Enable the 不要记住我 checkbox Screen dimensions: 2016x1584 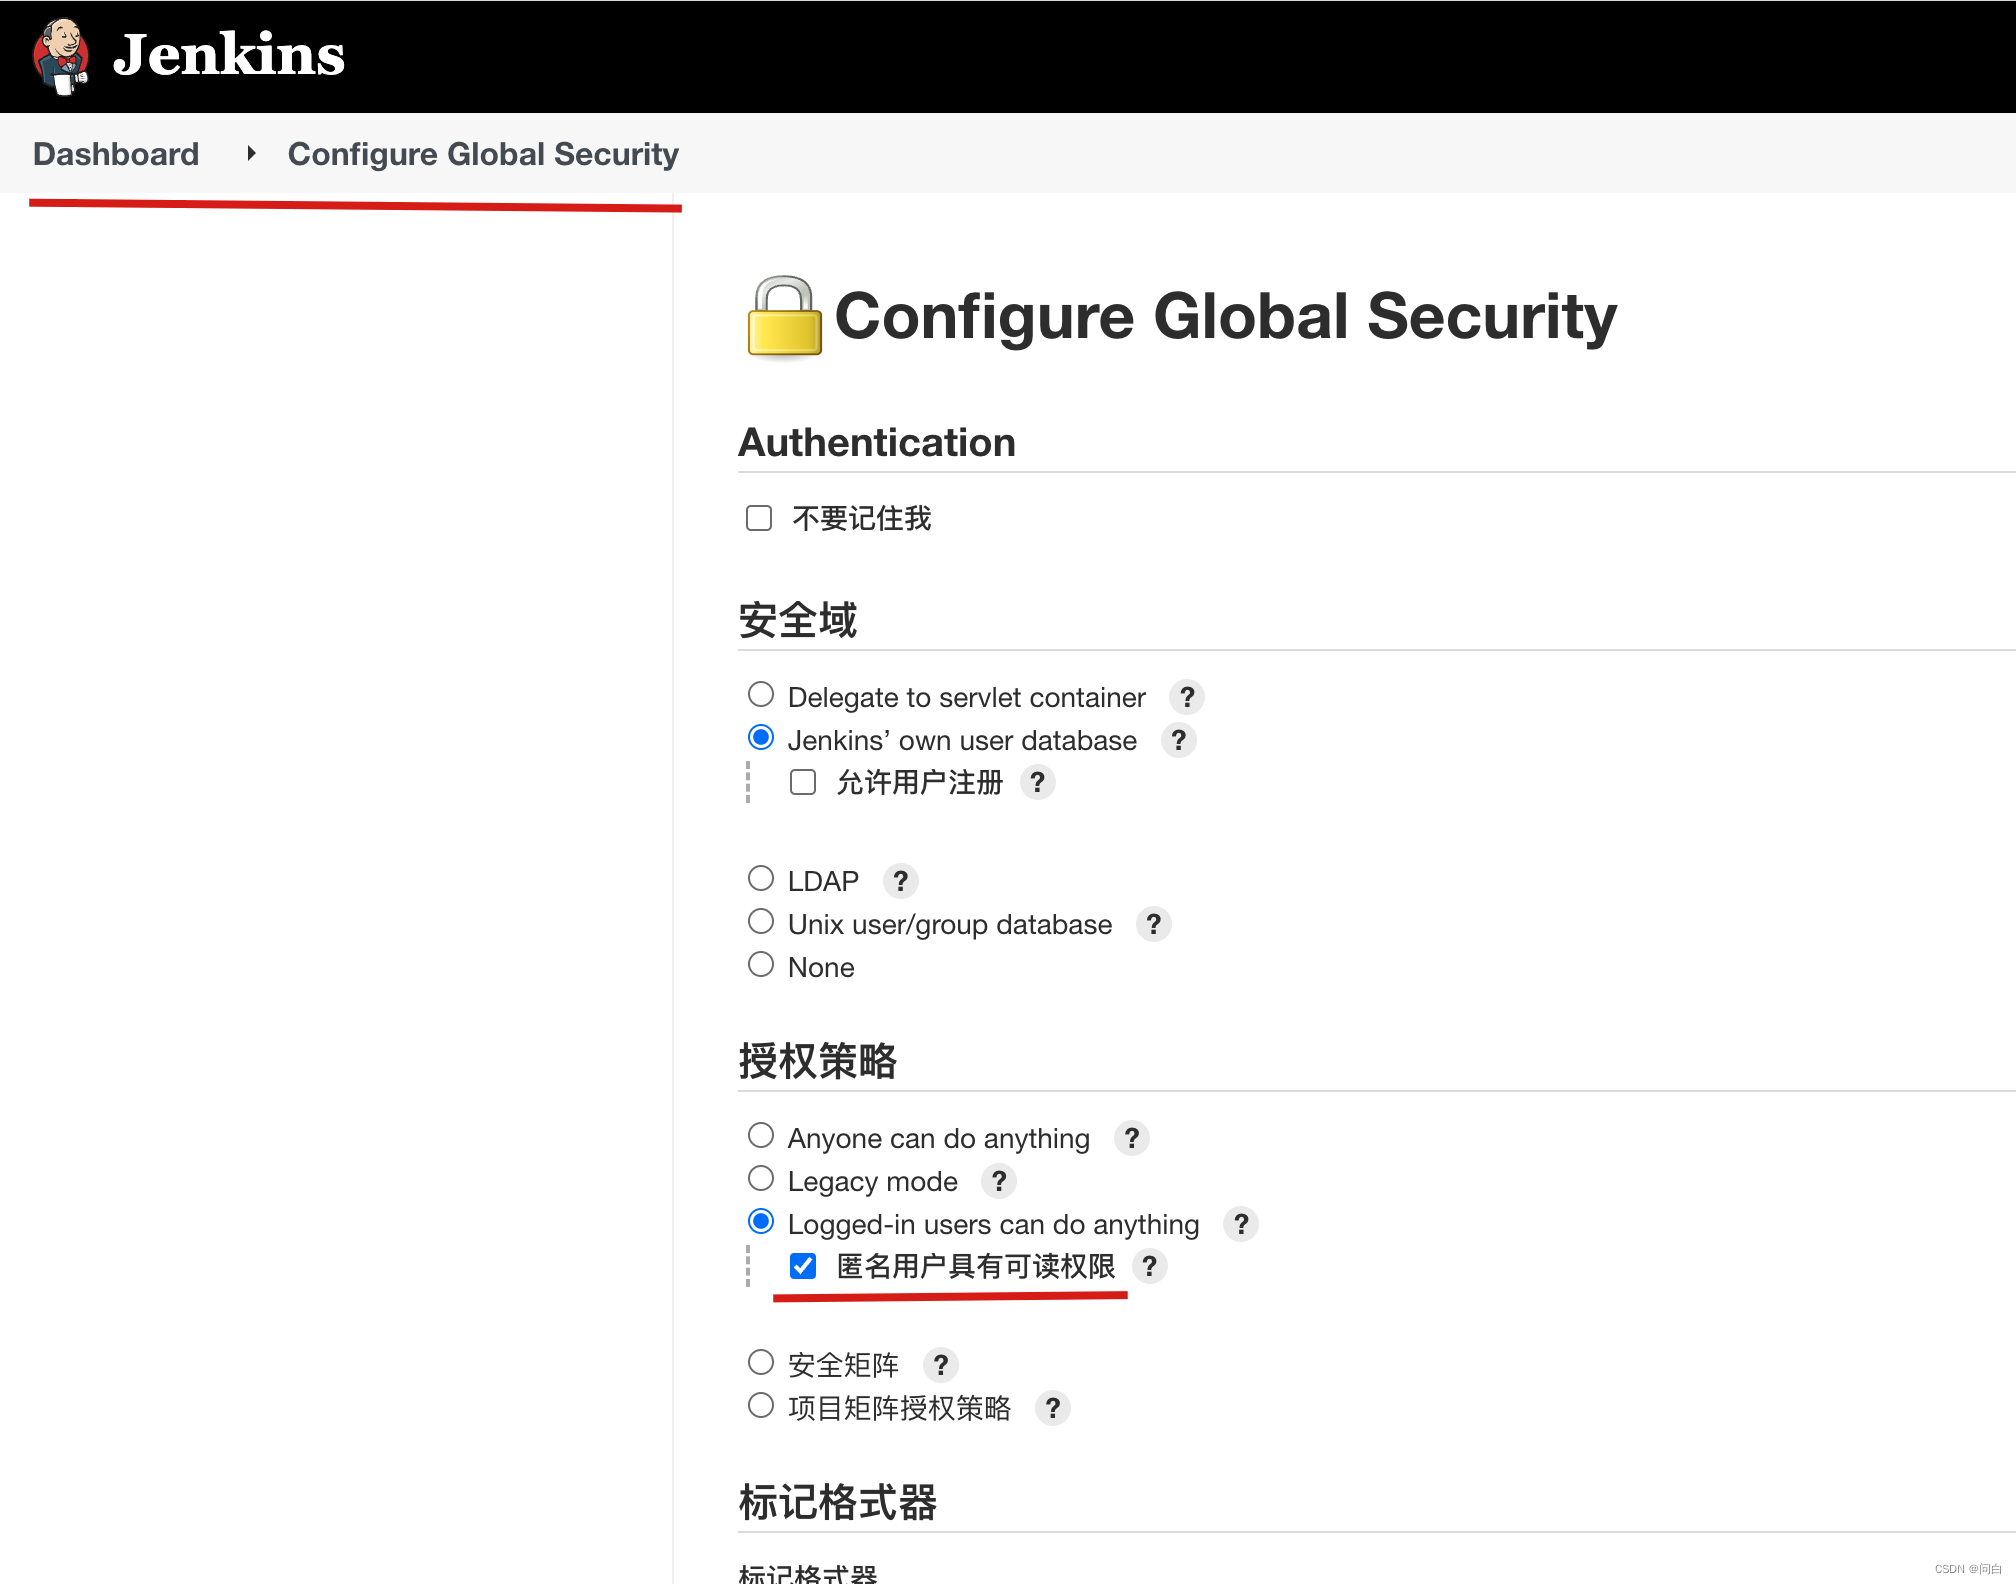coord(757,517)
